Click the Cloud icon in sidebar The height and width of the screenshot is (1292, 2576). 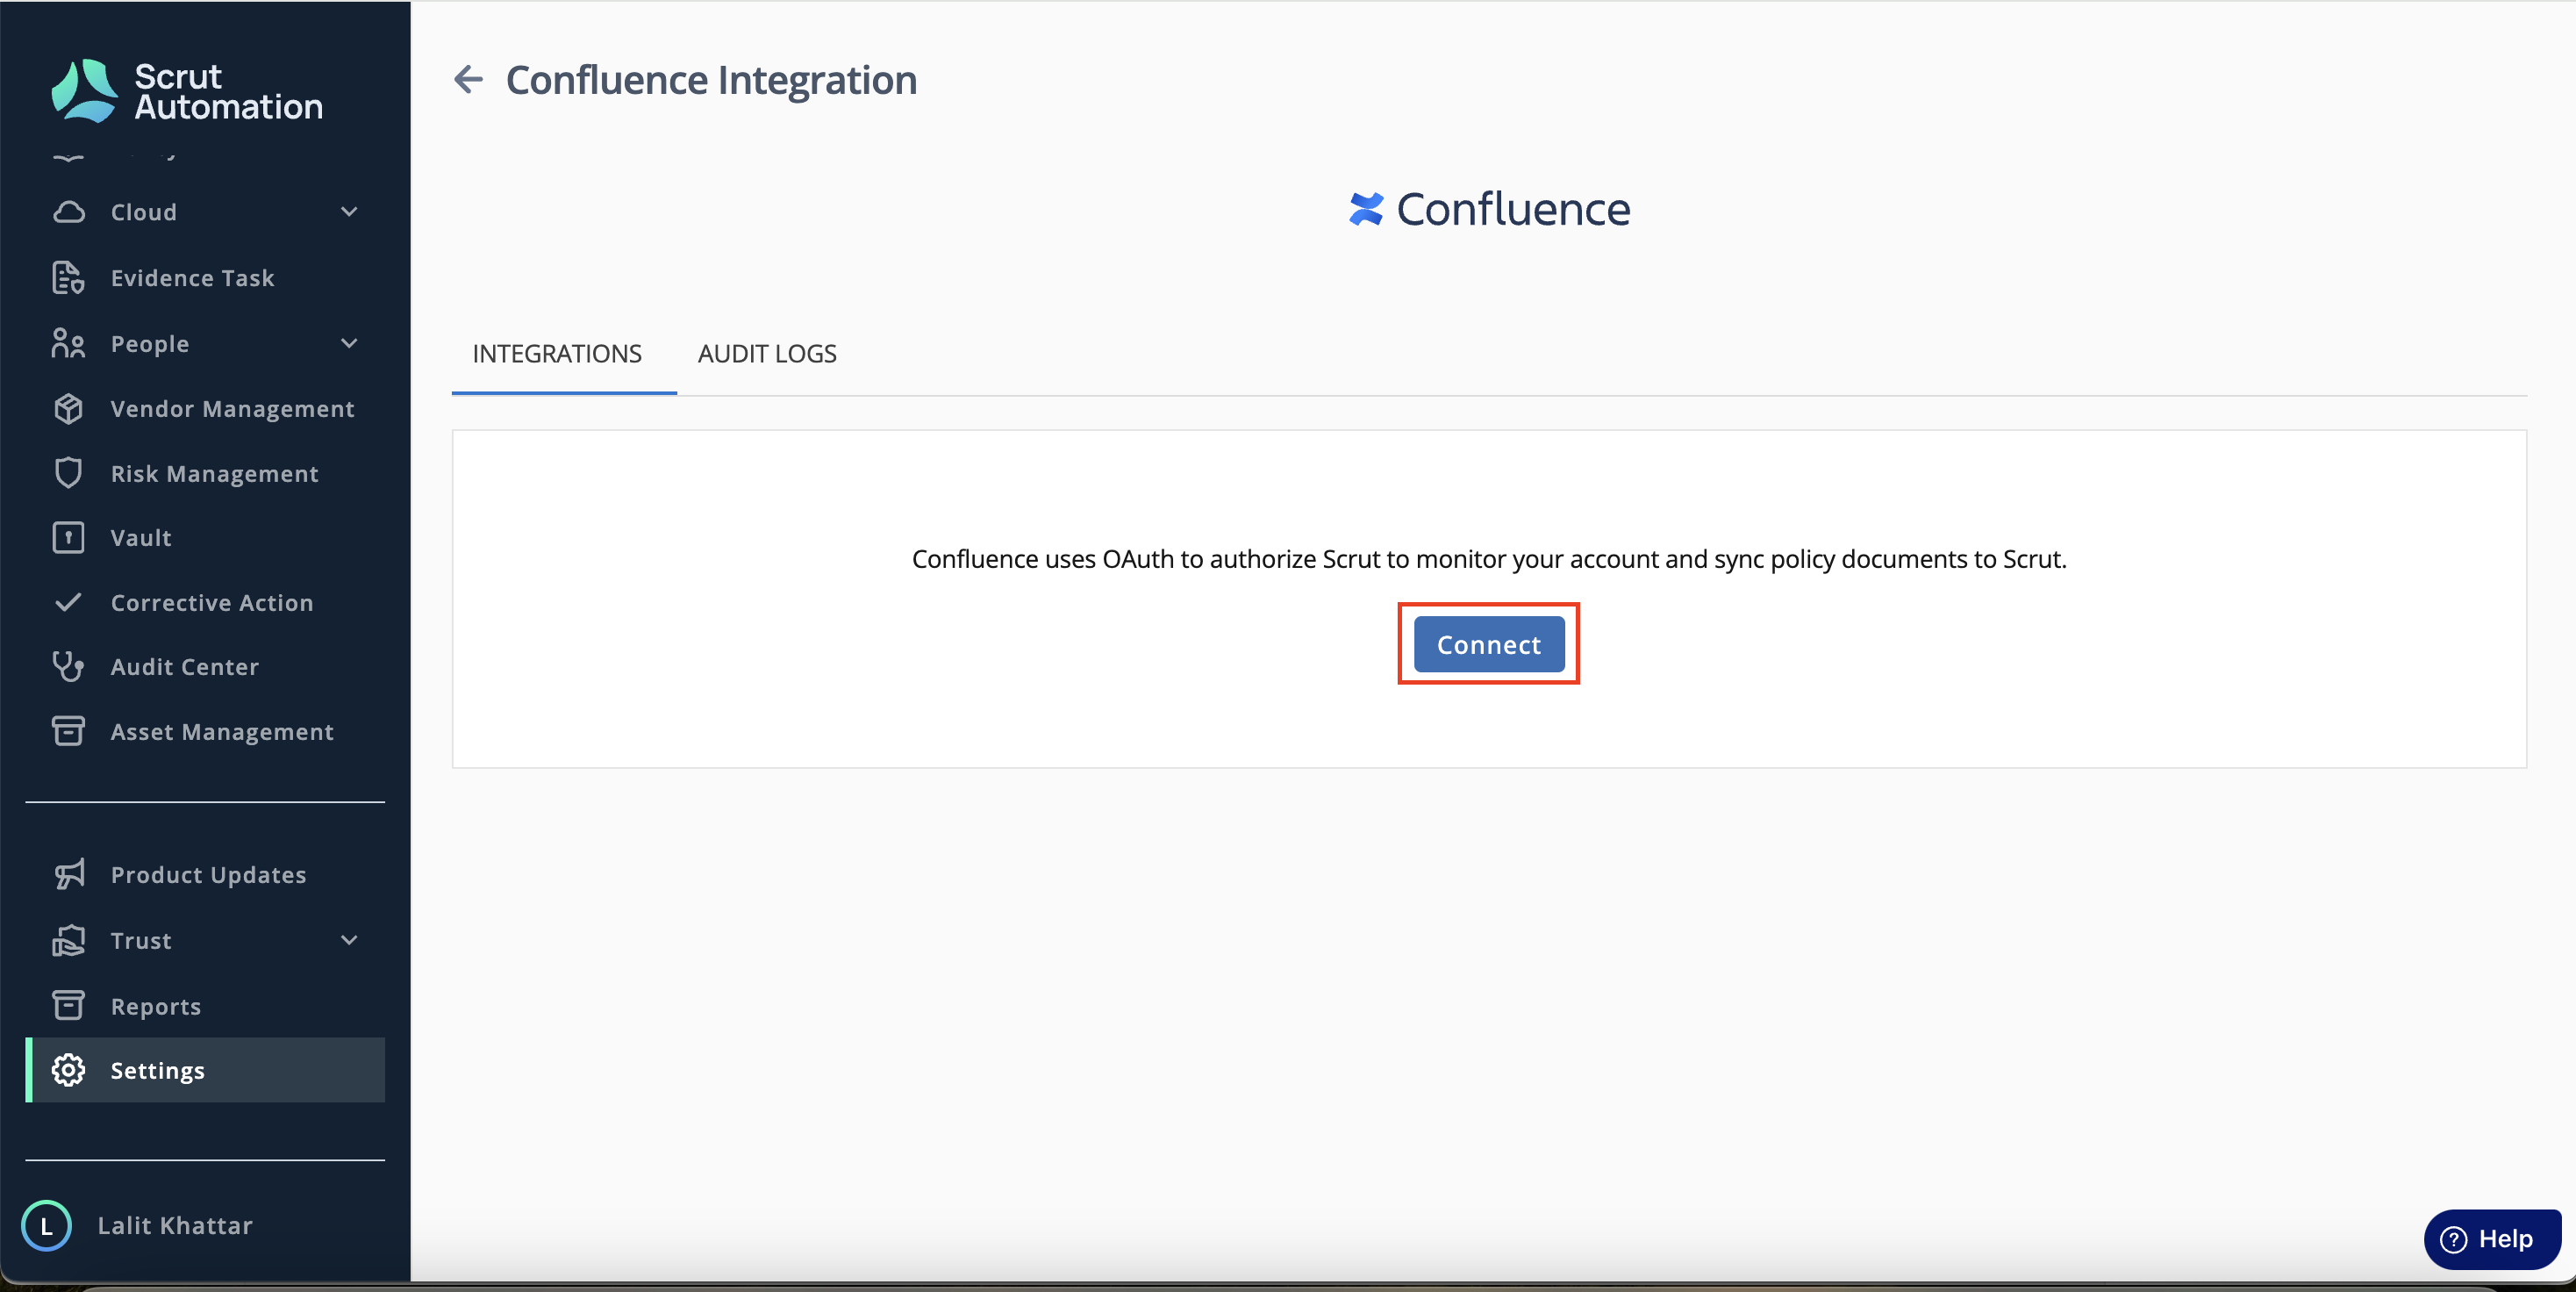(x=68, y=212)
